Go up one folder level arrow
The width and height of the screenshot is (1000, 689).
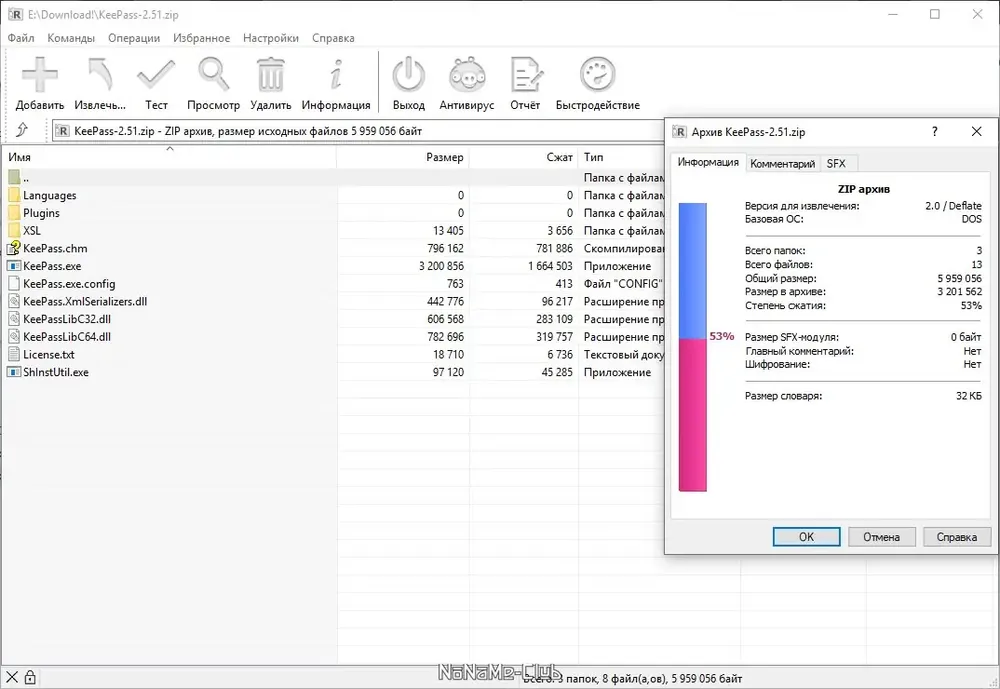(22, 130)
